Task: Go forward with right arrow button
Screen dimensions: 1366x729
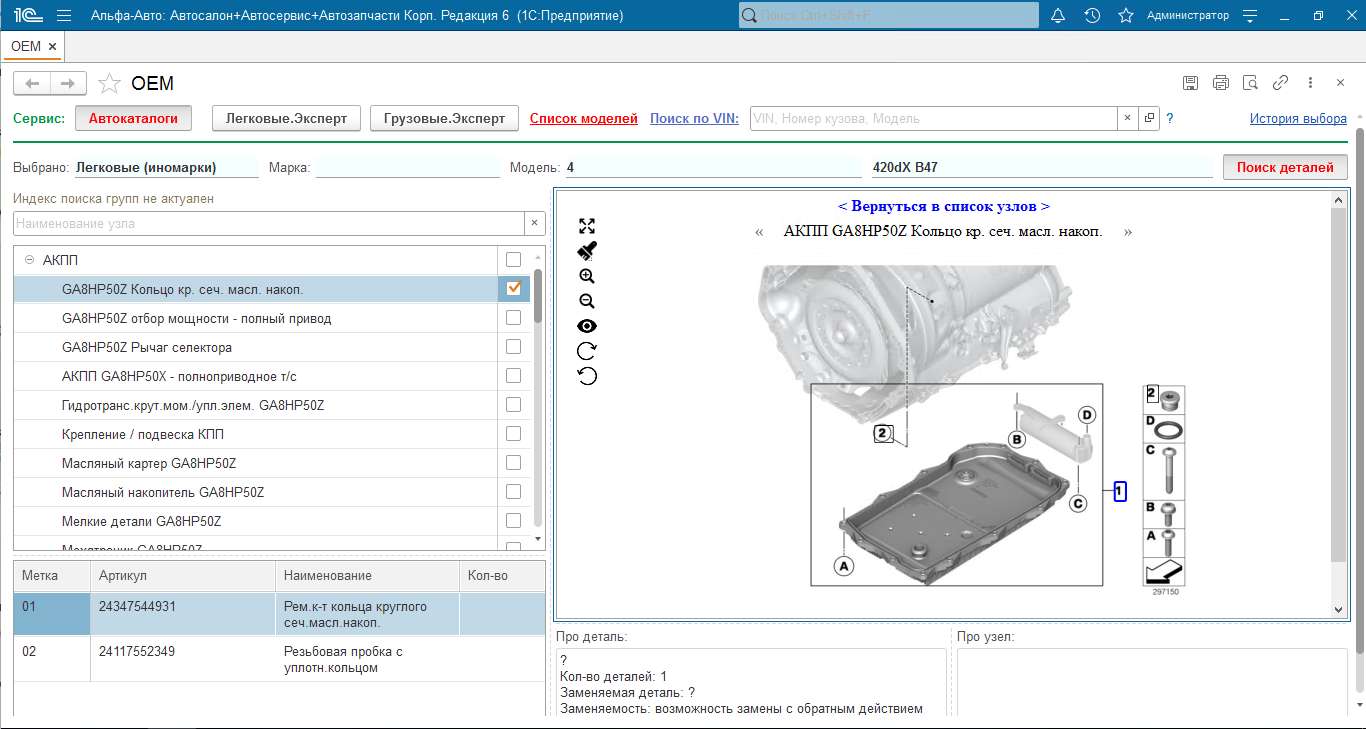Action: [x=68, y=83]
